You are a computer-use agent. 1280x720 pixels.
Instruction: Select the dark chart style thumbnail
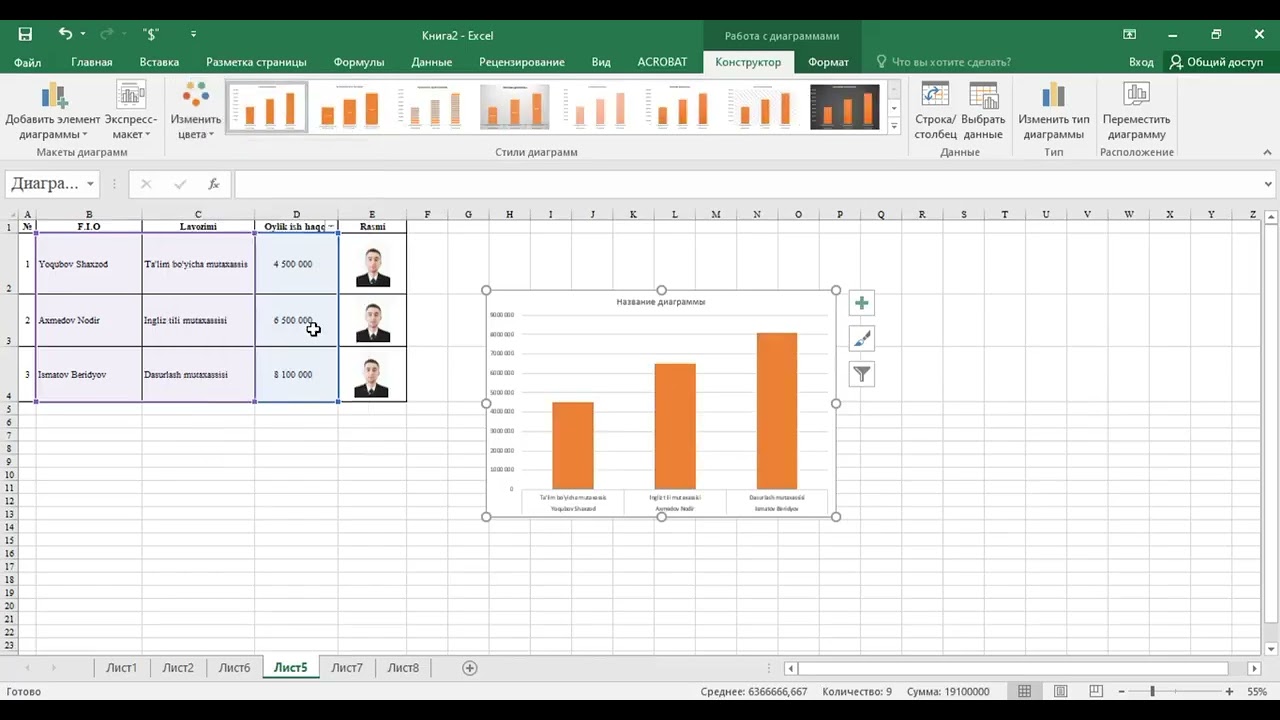845,107
